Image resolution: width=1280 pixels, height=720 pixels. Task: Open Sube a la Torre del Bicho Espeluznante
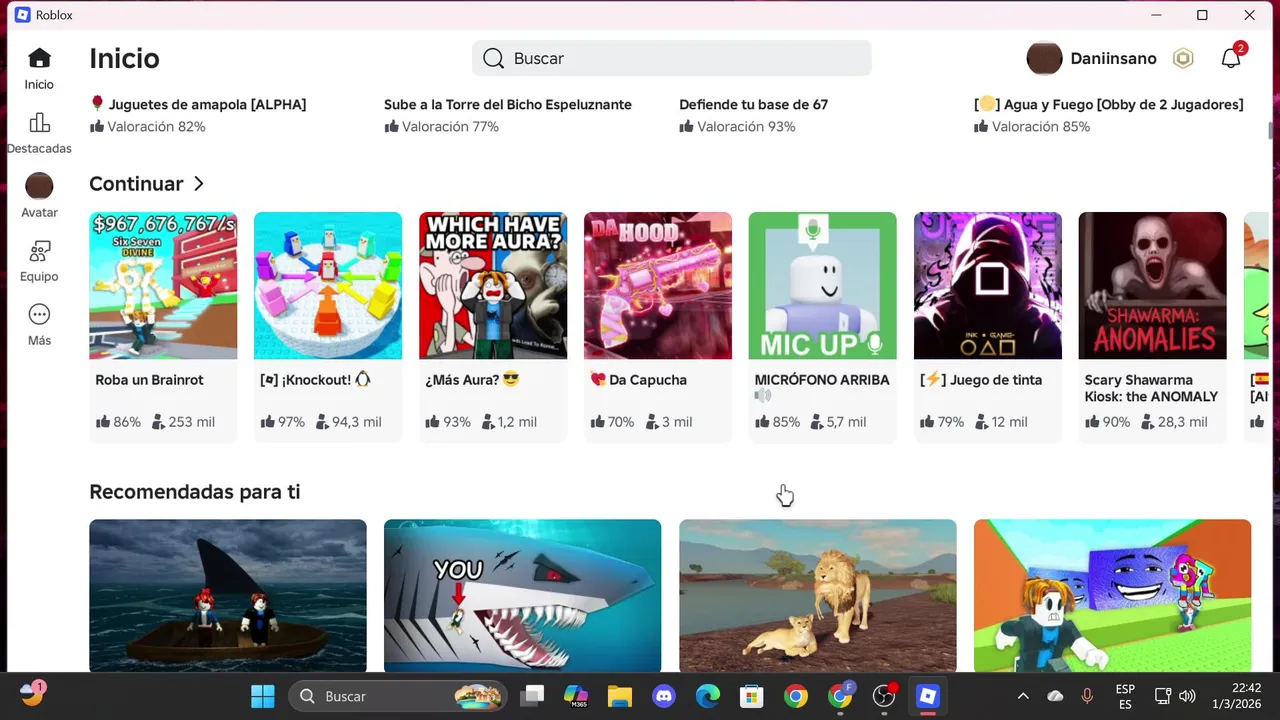(508, 104)
